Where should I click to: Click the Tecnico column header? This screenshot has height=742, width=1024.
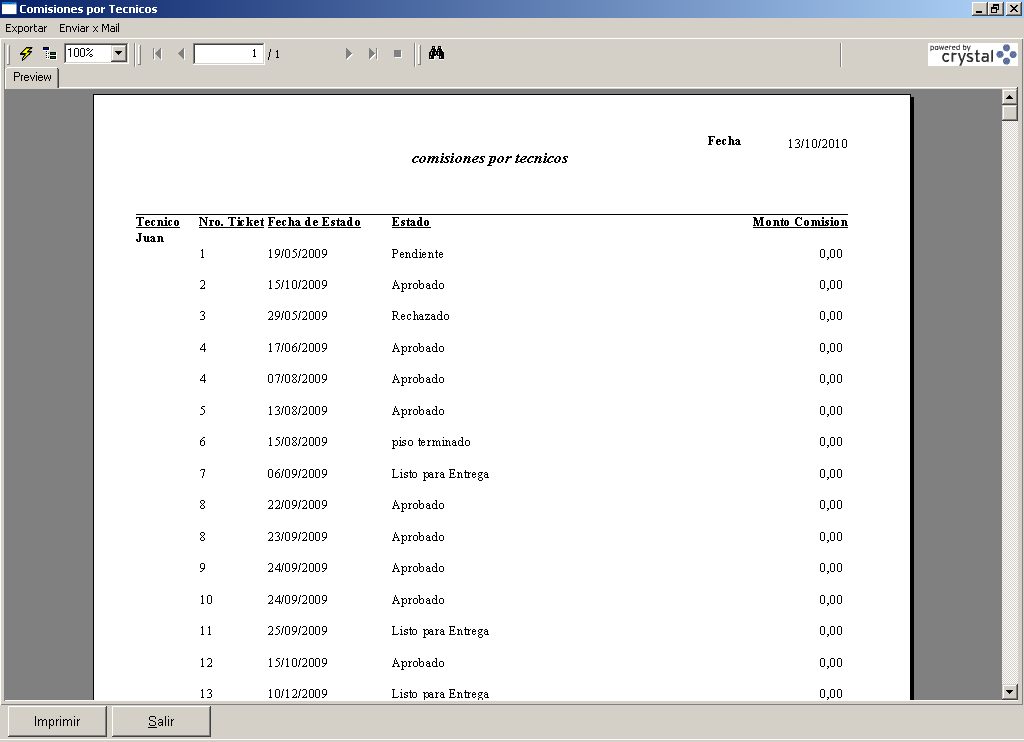[157, 222]
